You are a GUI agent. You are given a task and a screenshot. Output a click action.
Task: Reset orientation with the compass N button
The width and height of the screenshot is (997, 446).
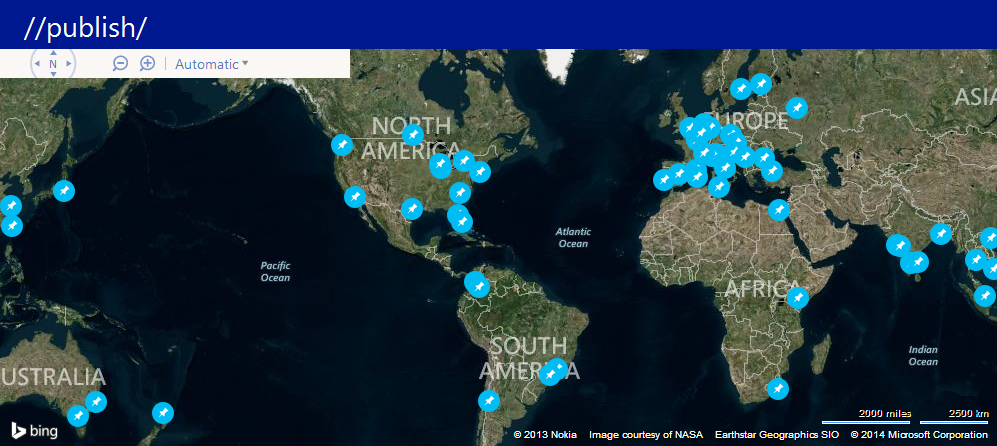tap(53, 64)
